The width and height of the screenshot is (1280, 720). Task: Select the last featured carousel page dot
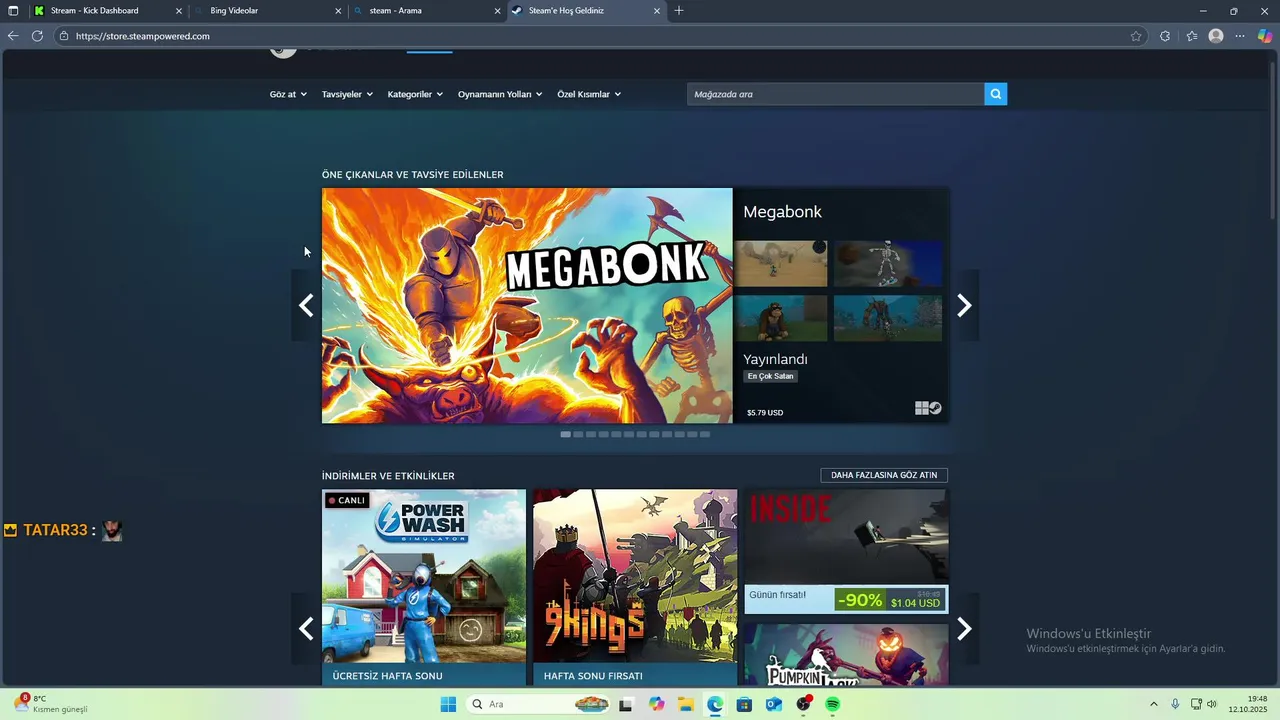705,434
